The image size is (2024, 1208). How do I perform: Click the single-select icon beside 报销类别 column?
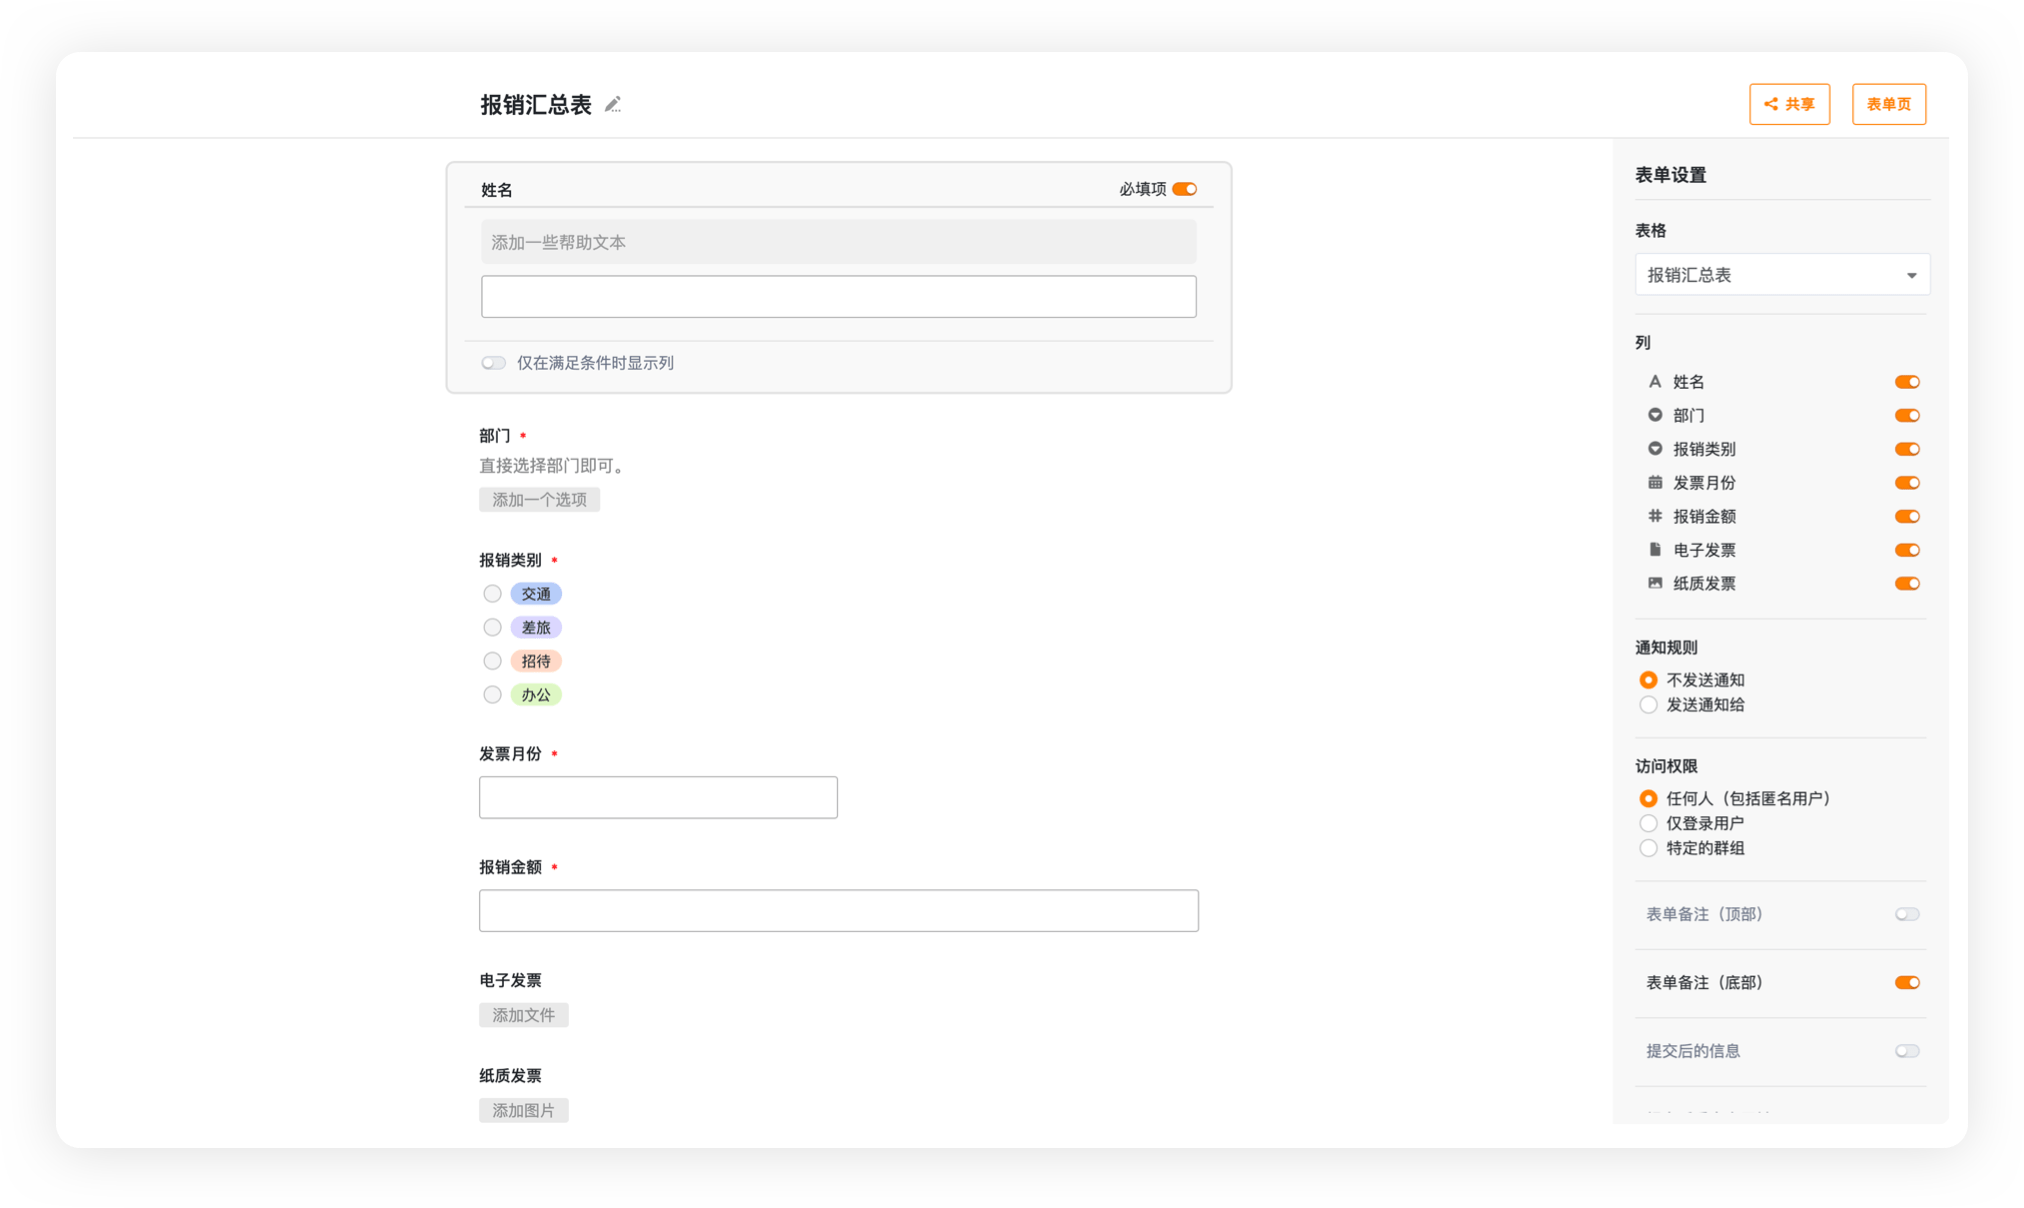pos(1655,449)
